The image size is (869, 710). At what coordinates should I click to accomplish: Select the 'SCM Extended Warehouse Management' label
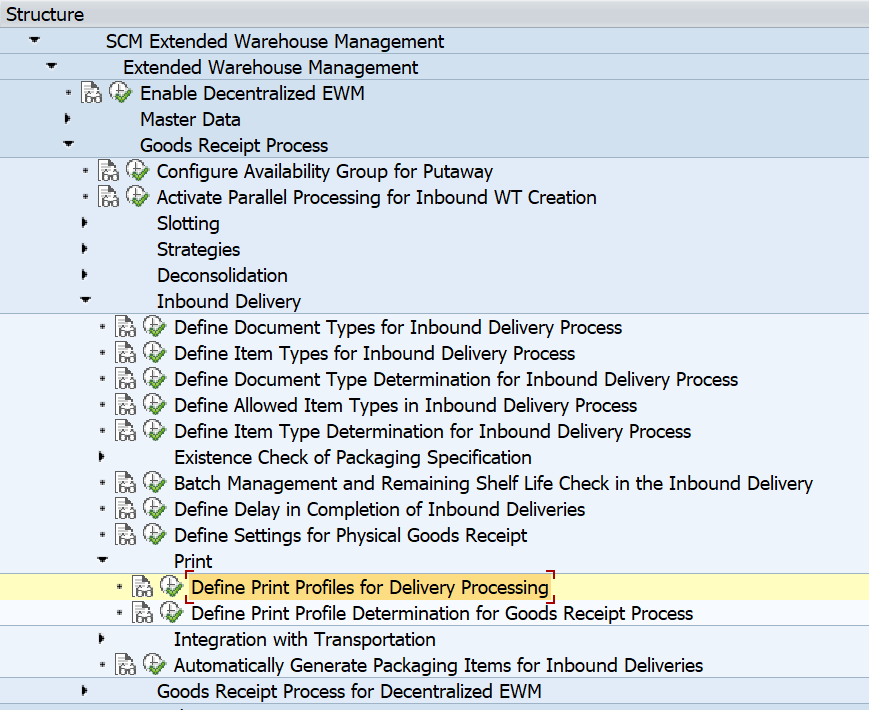275,42
